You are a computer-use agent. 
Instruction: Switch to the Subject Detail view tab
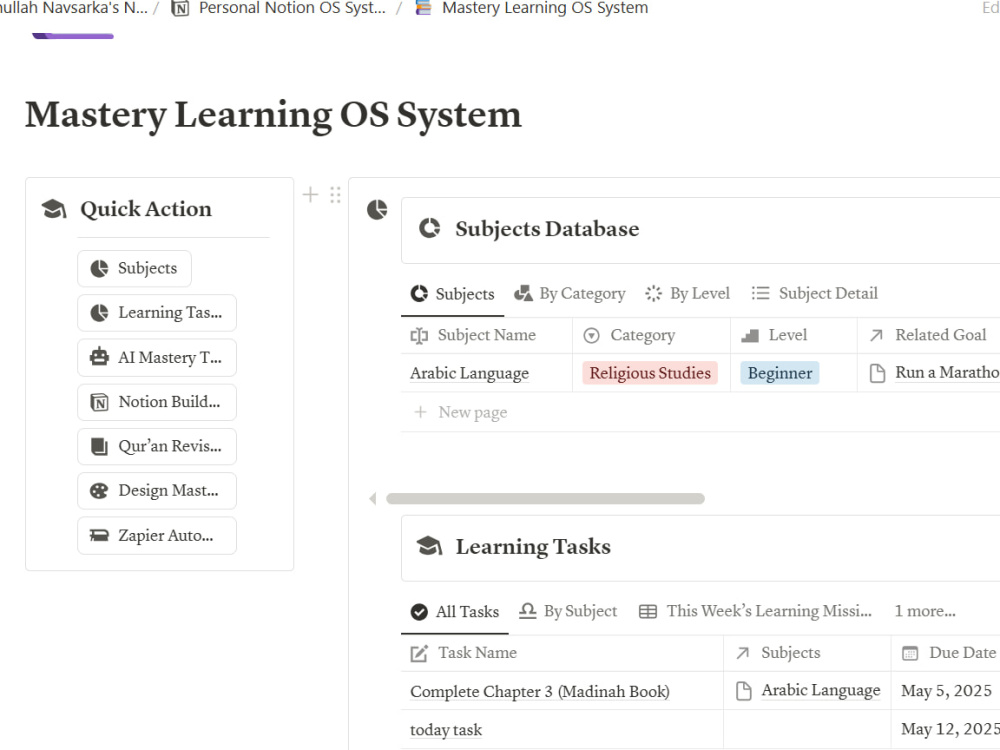point(814,293)
